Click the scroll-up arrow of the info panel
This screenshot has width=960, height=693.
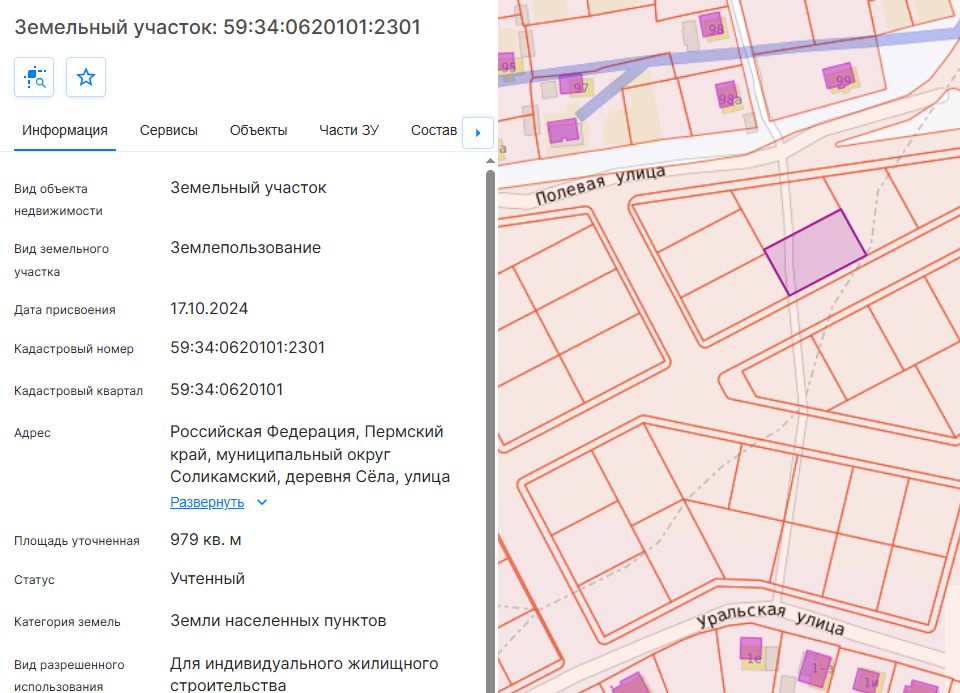pyautogui.click(x=490, y=161)
